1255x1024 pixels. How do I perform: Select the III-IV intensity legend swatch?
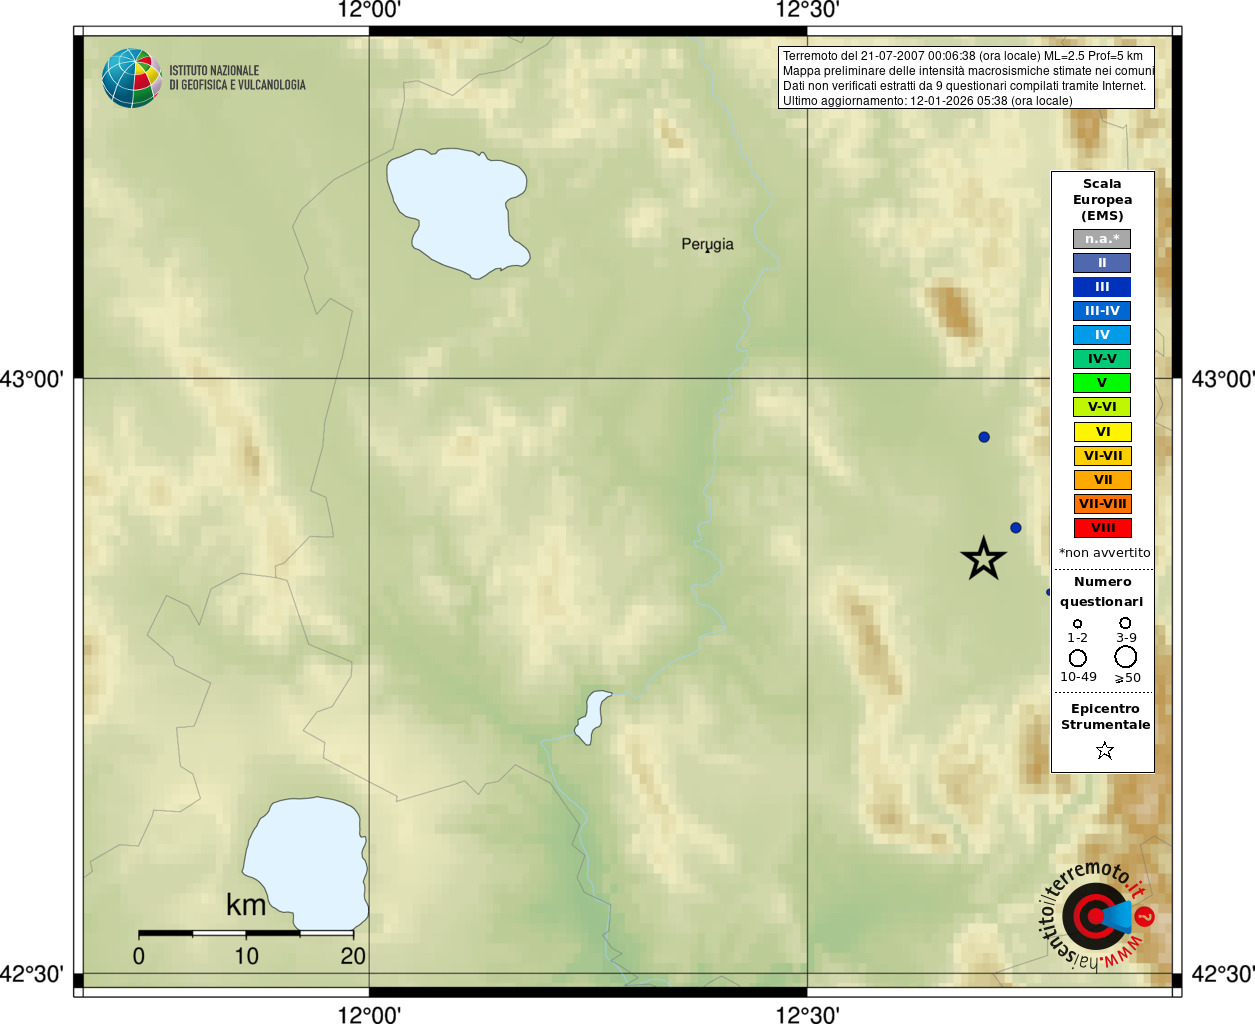[1102, 311]
